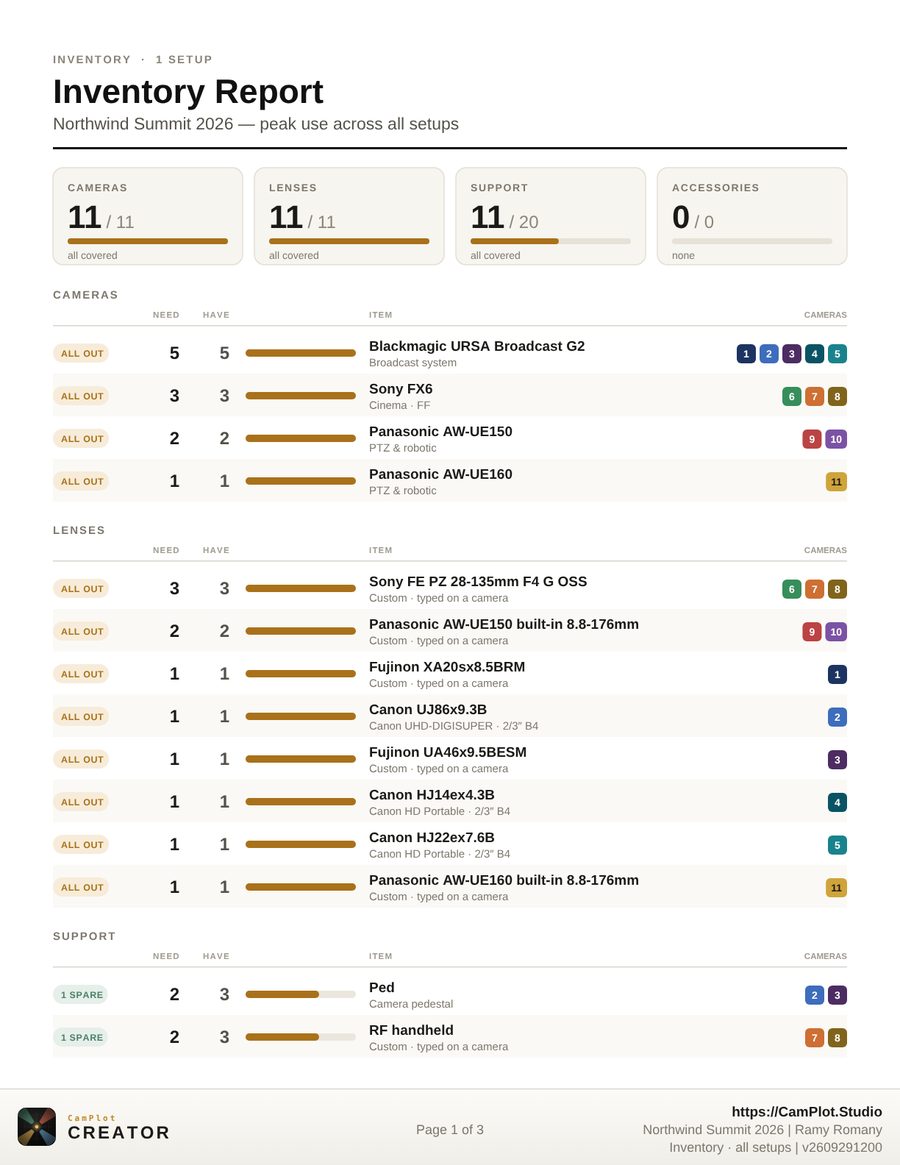Screen dimensions: 900x1165
Task: Click the SUPPORT section heading
Action: tap(84, 936)
